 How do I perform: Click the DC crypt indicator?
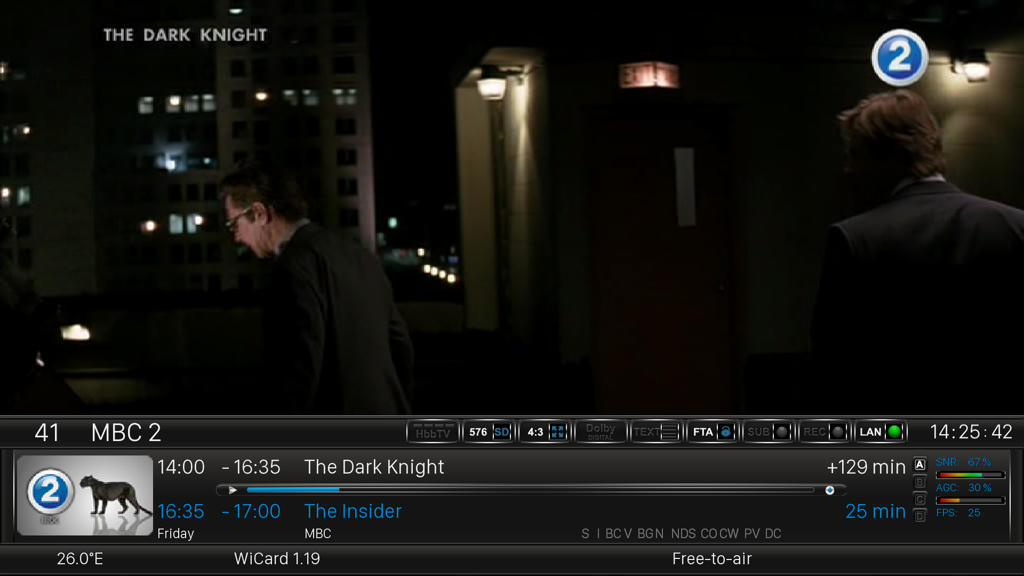773,534
